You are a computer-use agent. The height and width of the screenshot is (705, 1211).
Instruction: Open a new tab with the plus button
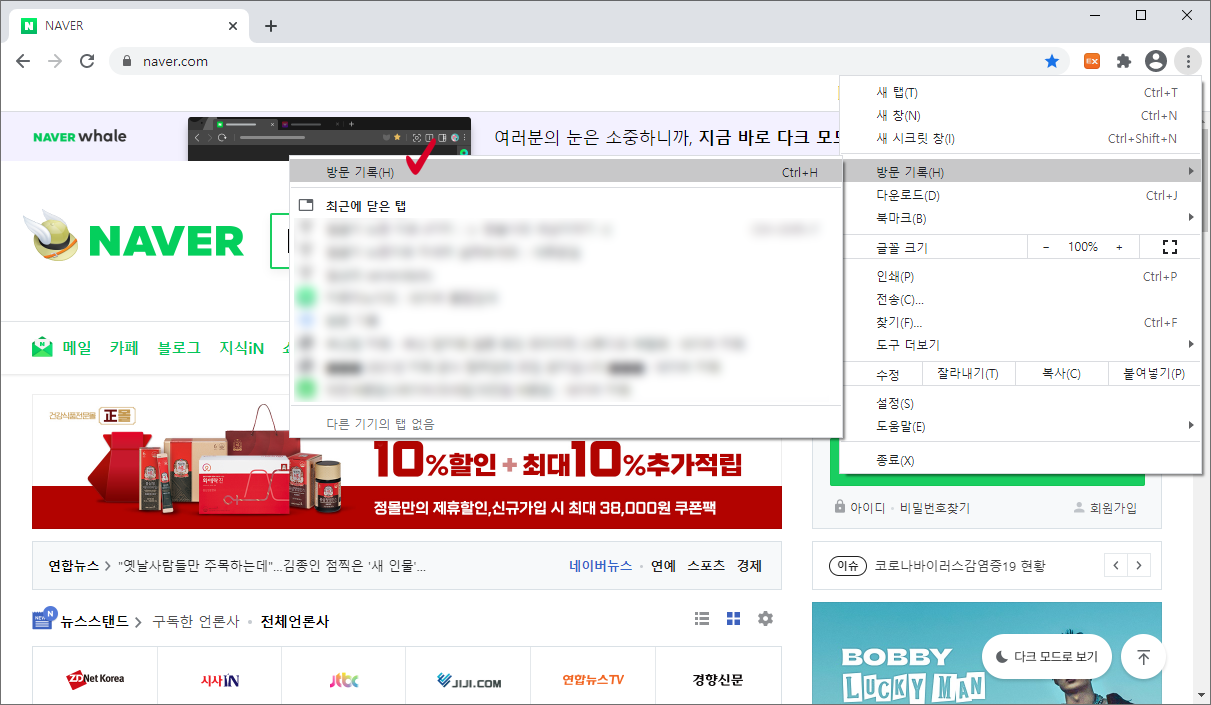(271, 26)
